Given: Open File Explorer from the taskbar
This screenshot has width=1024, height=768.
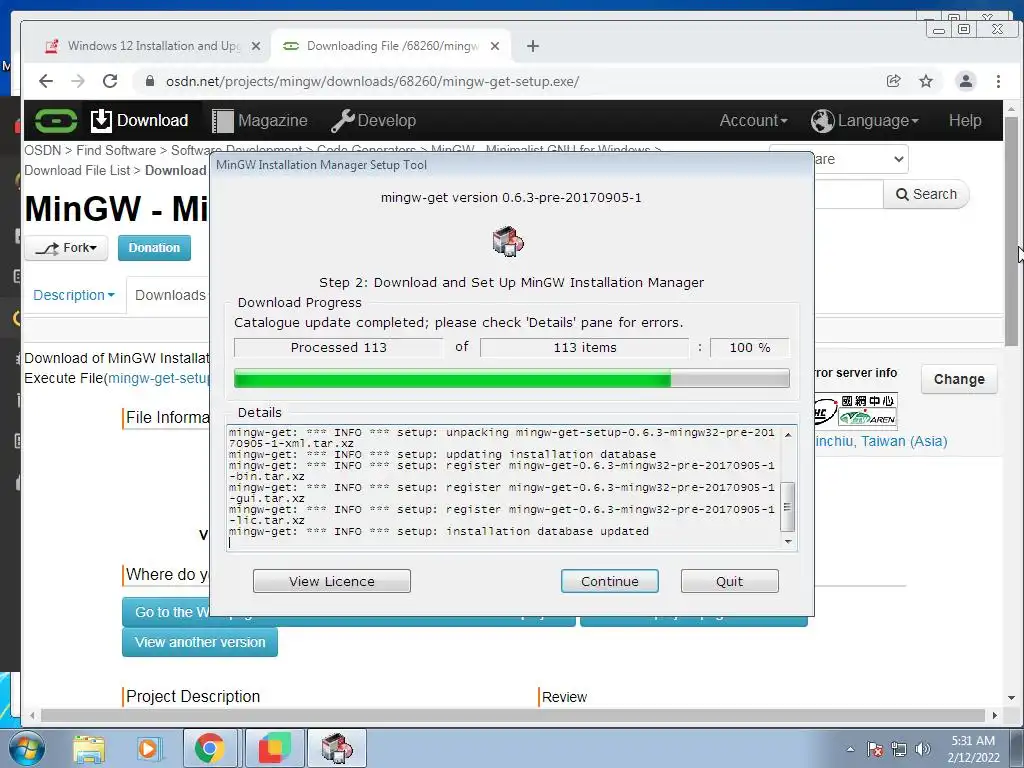Looking at the screenshot, I should tap(88, 748).
